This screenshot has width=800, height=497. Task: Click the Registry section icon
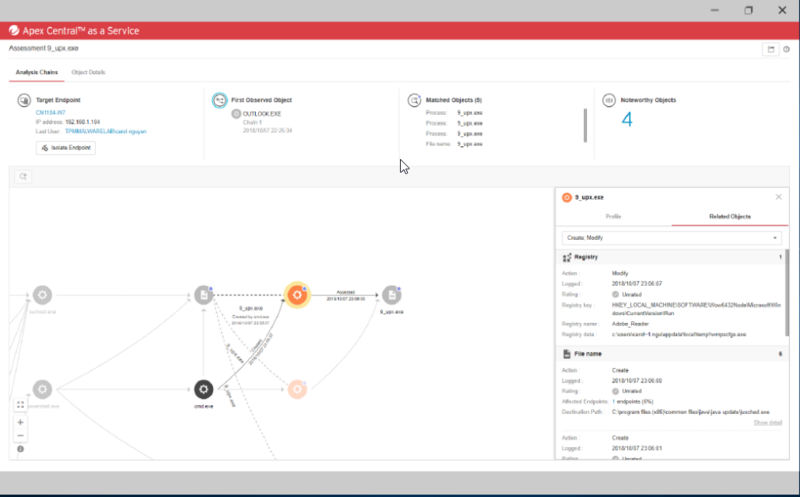567,257
